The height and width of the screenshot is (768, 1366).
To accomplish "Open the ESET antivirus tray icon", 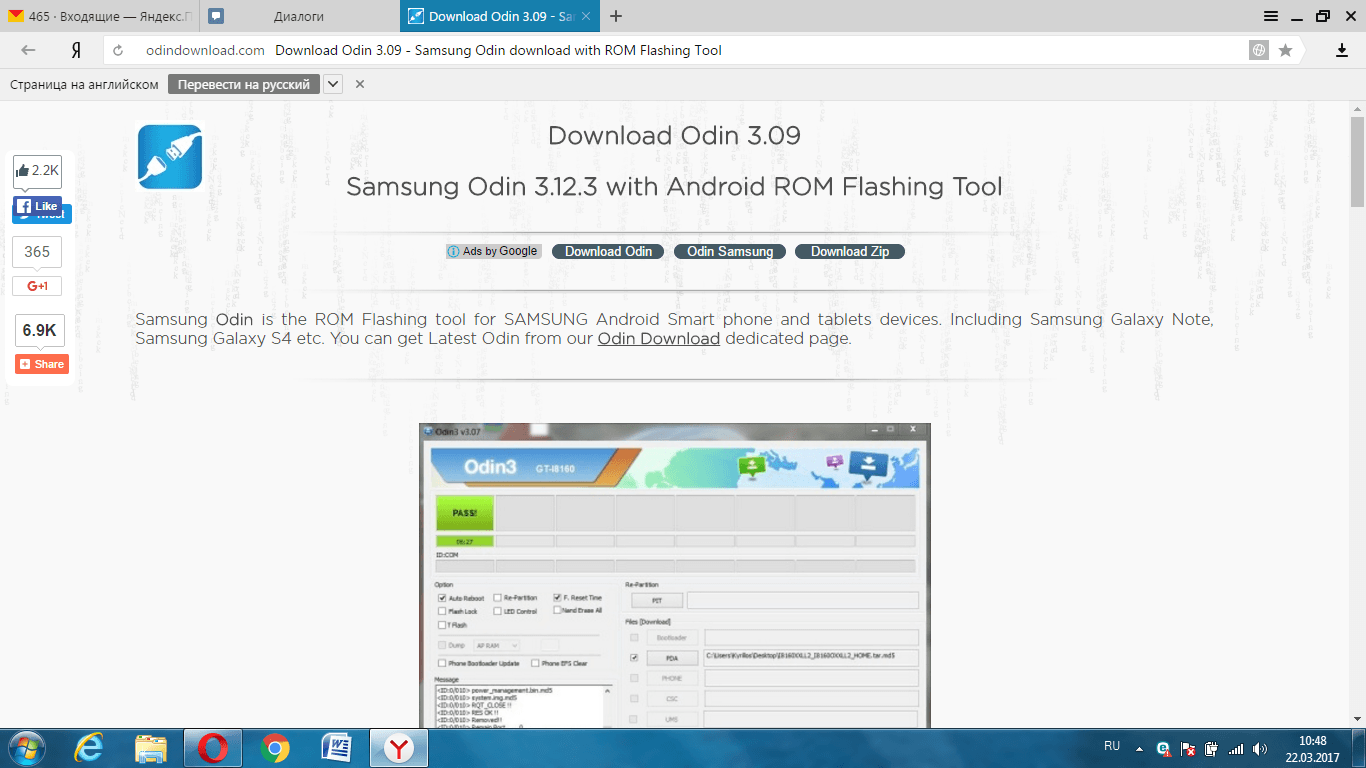I will tap(1164, 748).
